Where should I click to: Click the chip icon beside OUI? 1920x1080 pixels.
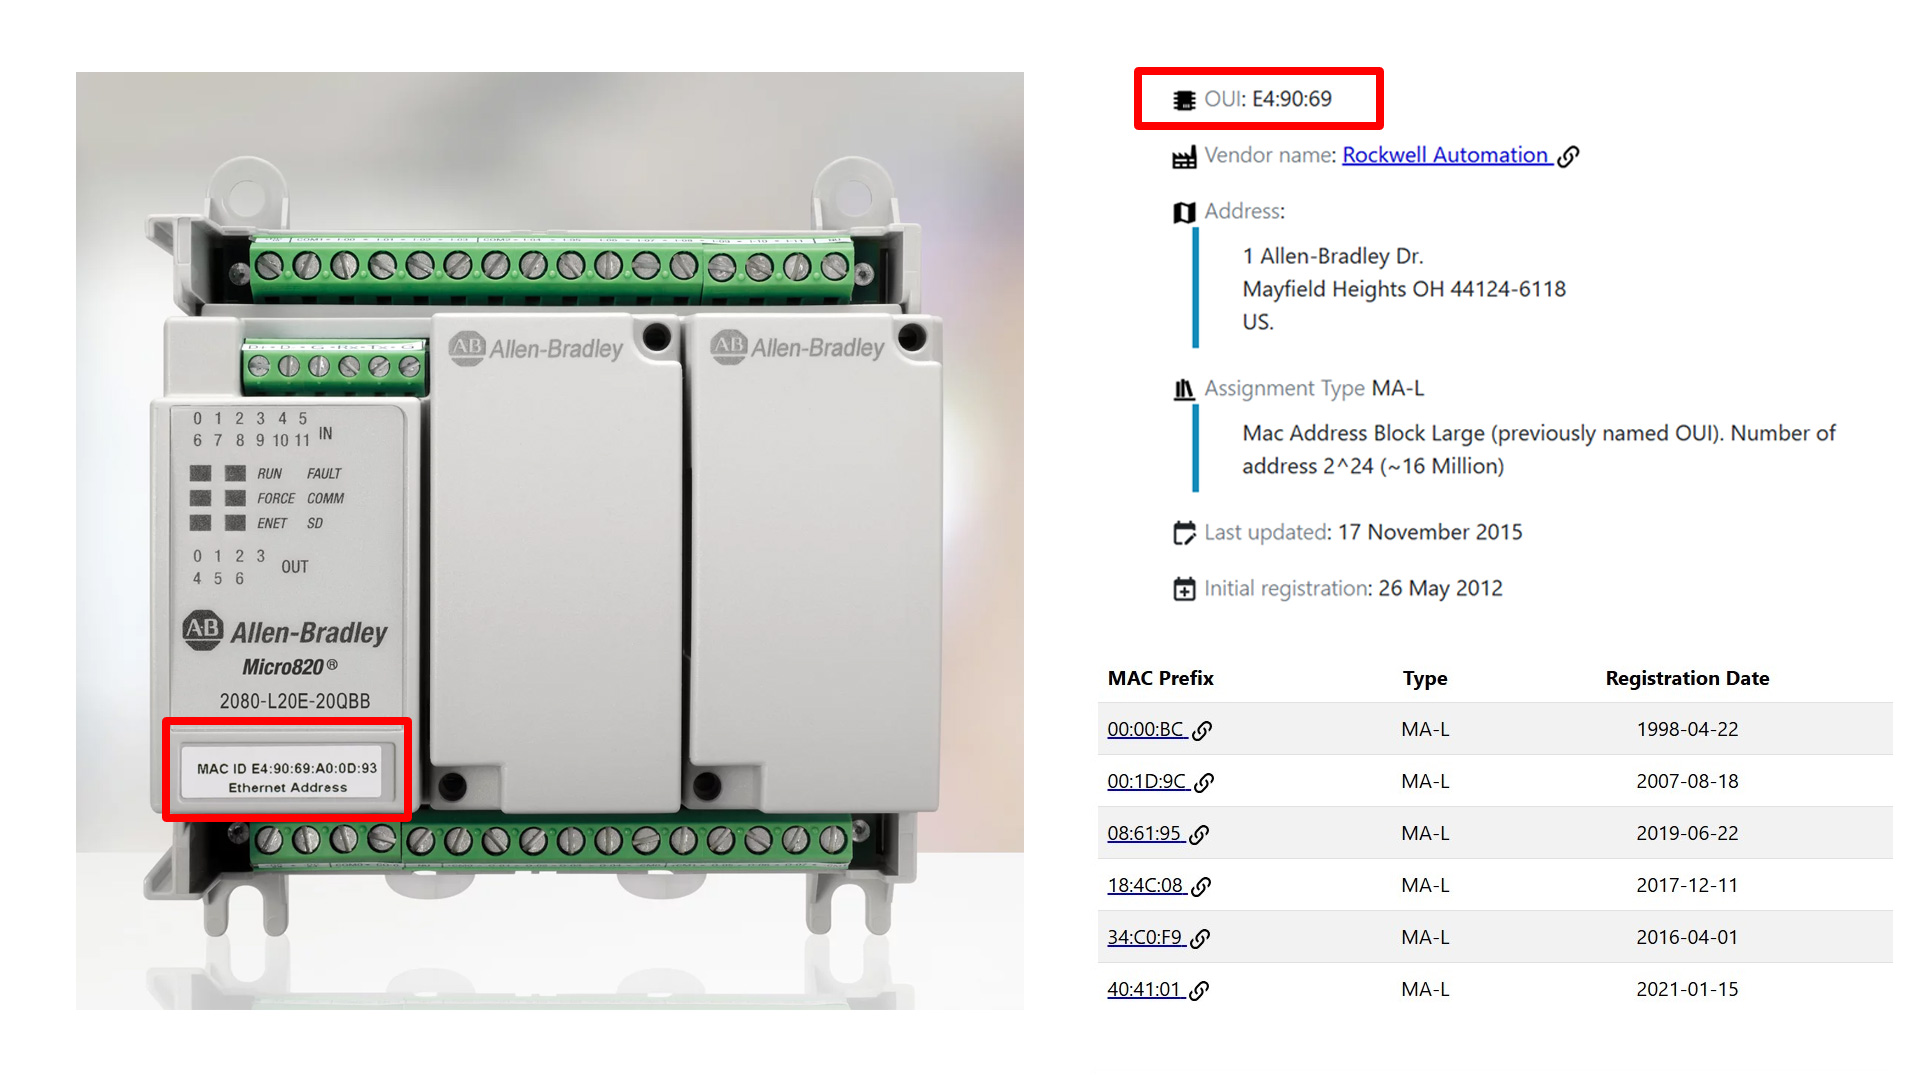pyautogui.click(x=1184, y=100)
